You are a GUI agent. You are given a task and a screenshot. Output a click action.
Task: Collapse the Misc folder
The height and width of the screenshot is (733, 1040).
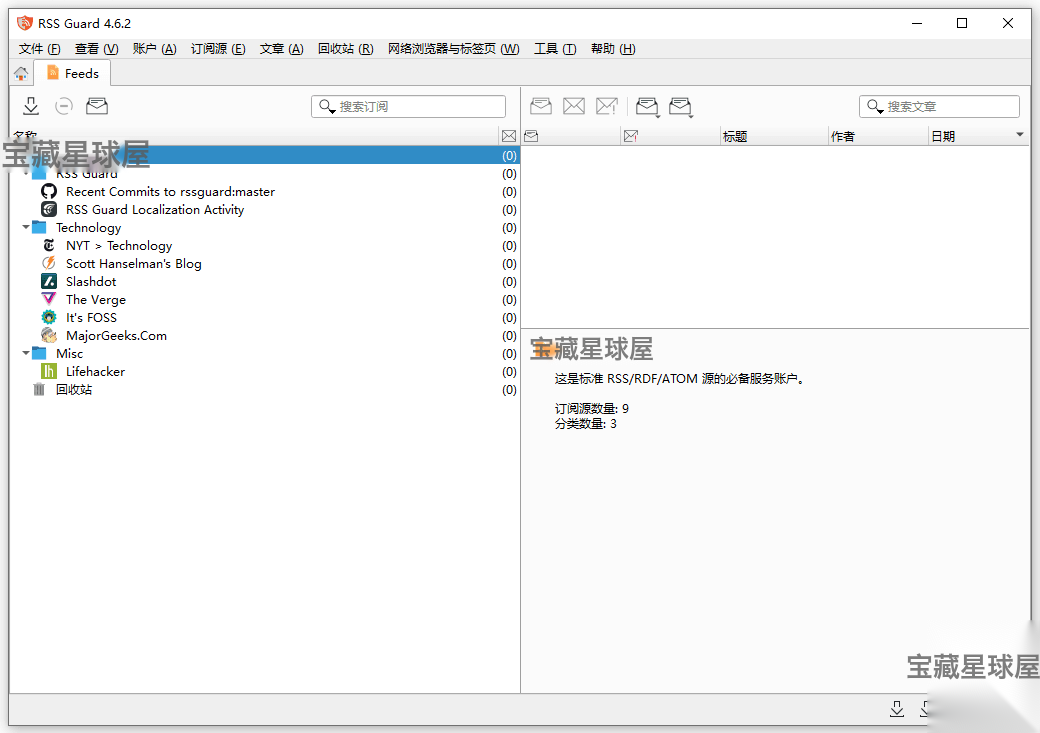(x=26, y=353)
